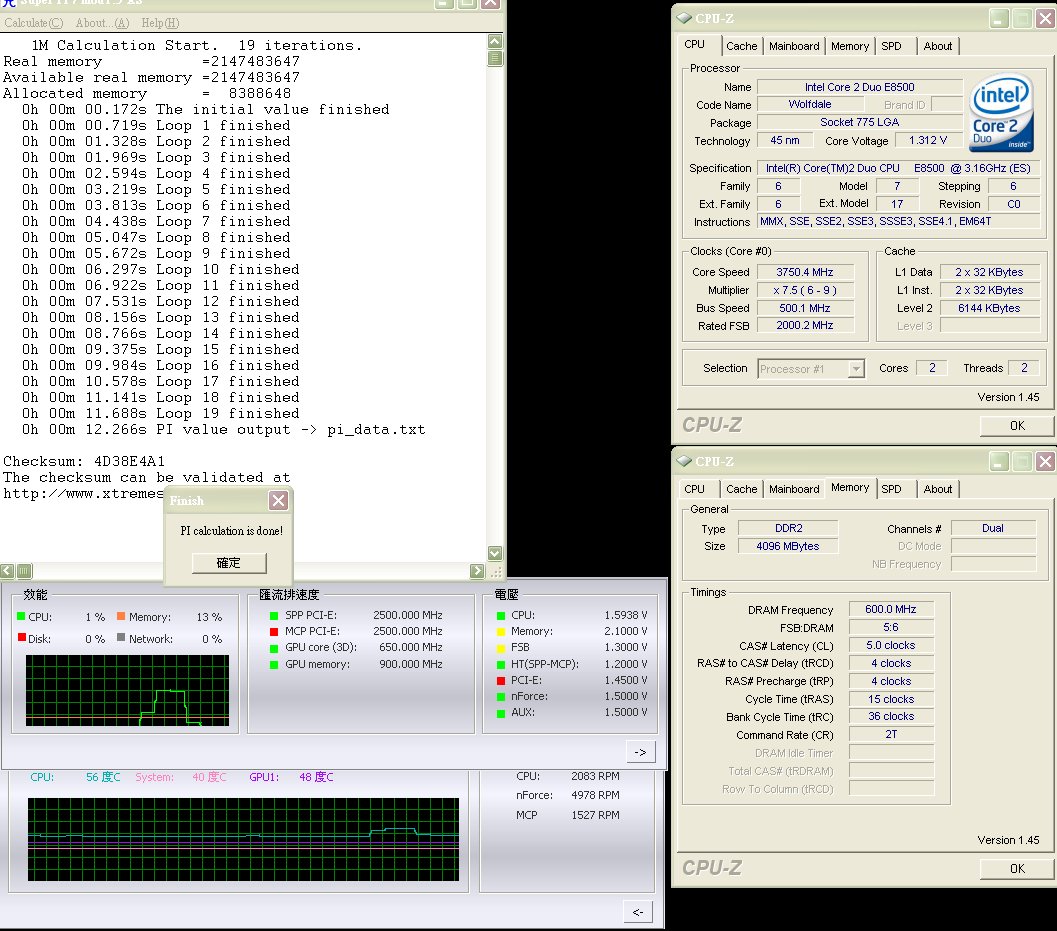The image size is (1057, 931).
Task: Click the right arrow of Super PI's horizontal scrollbar
Action: 477,571
